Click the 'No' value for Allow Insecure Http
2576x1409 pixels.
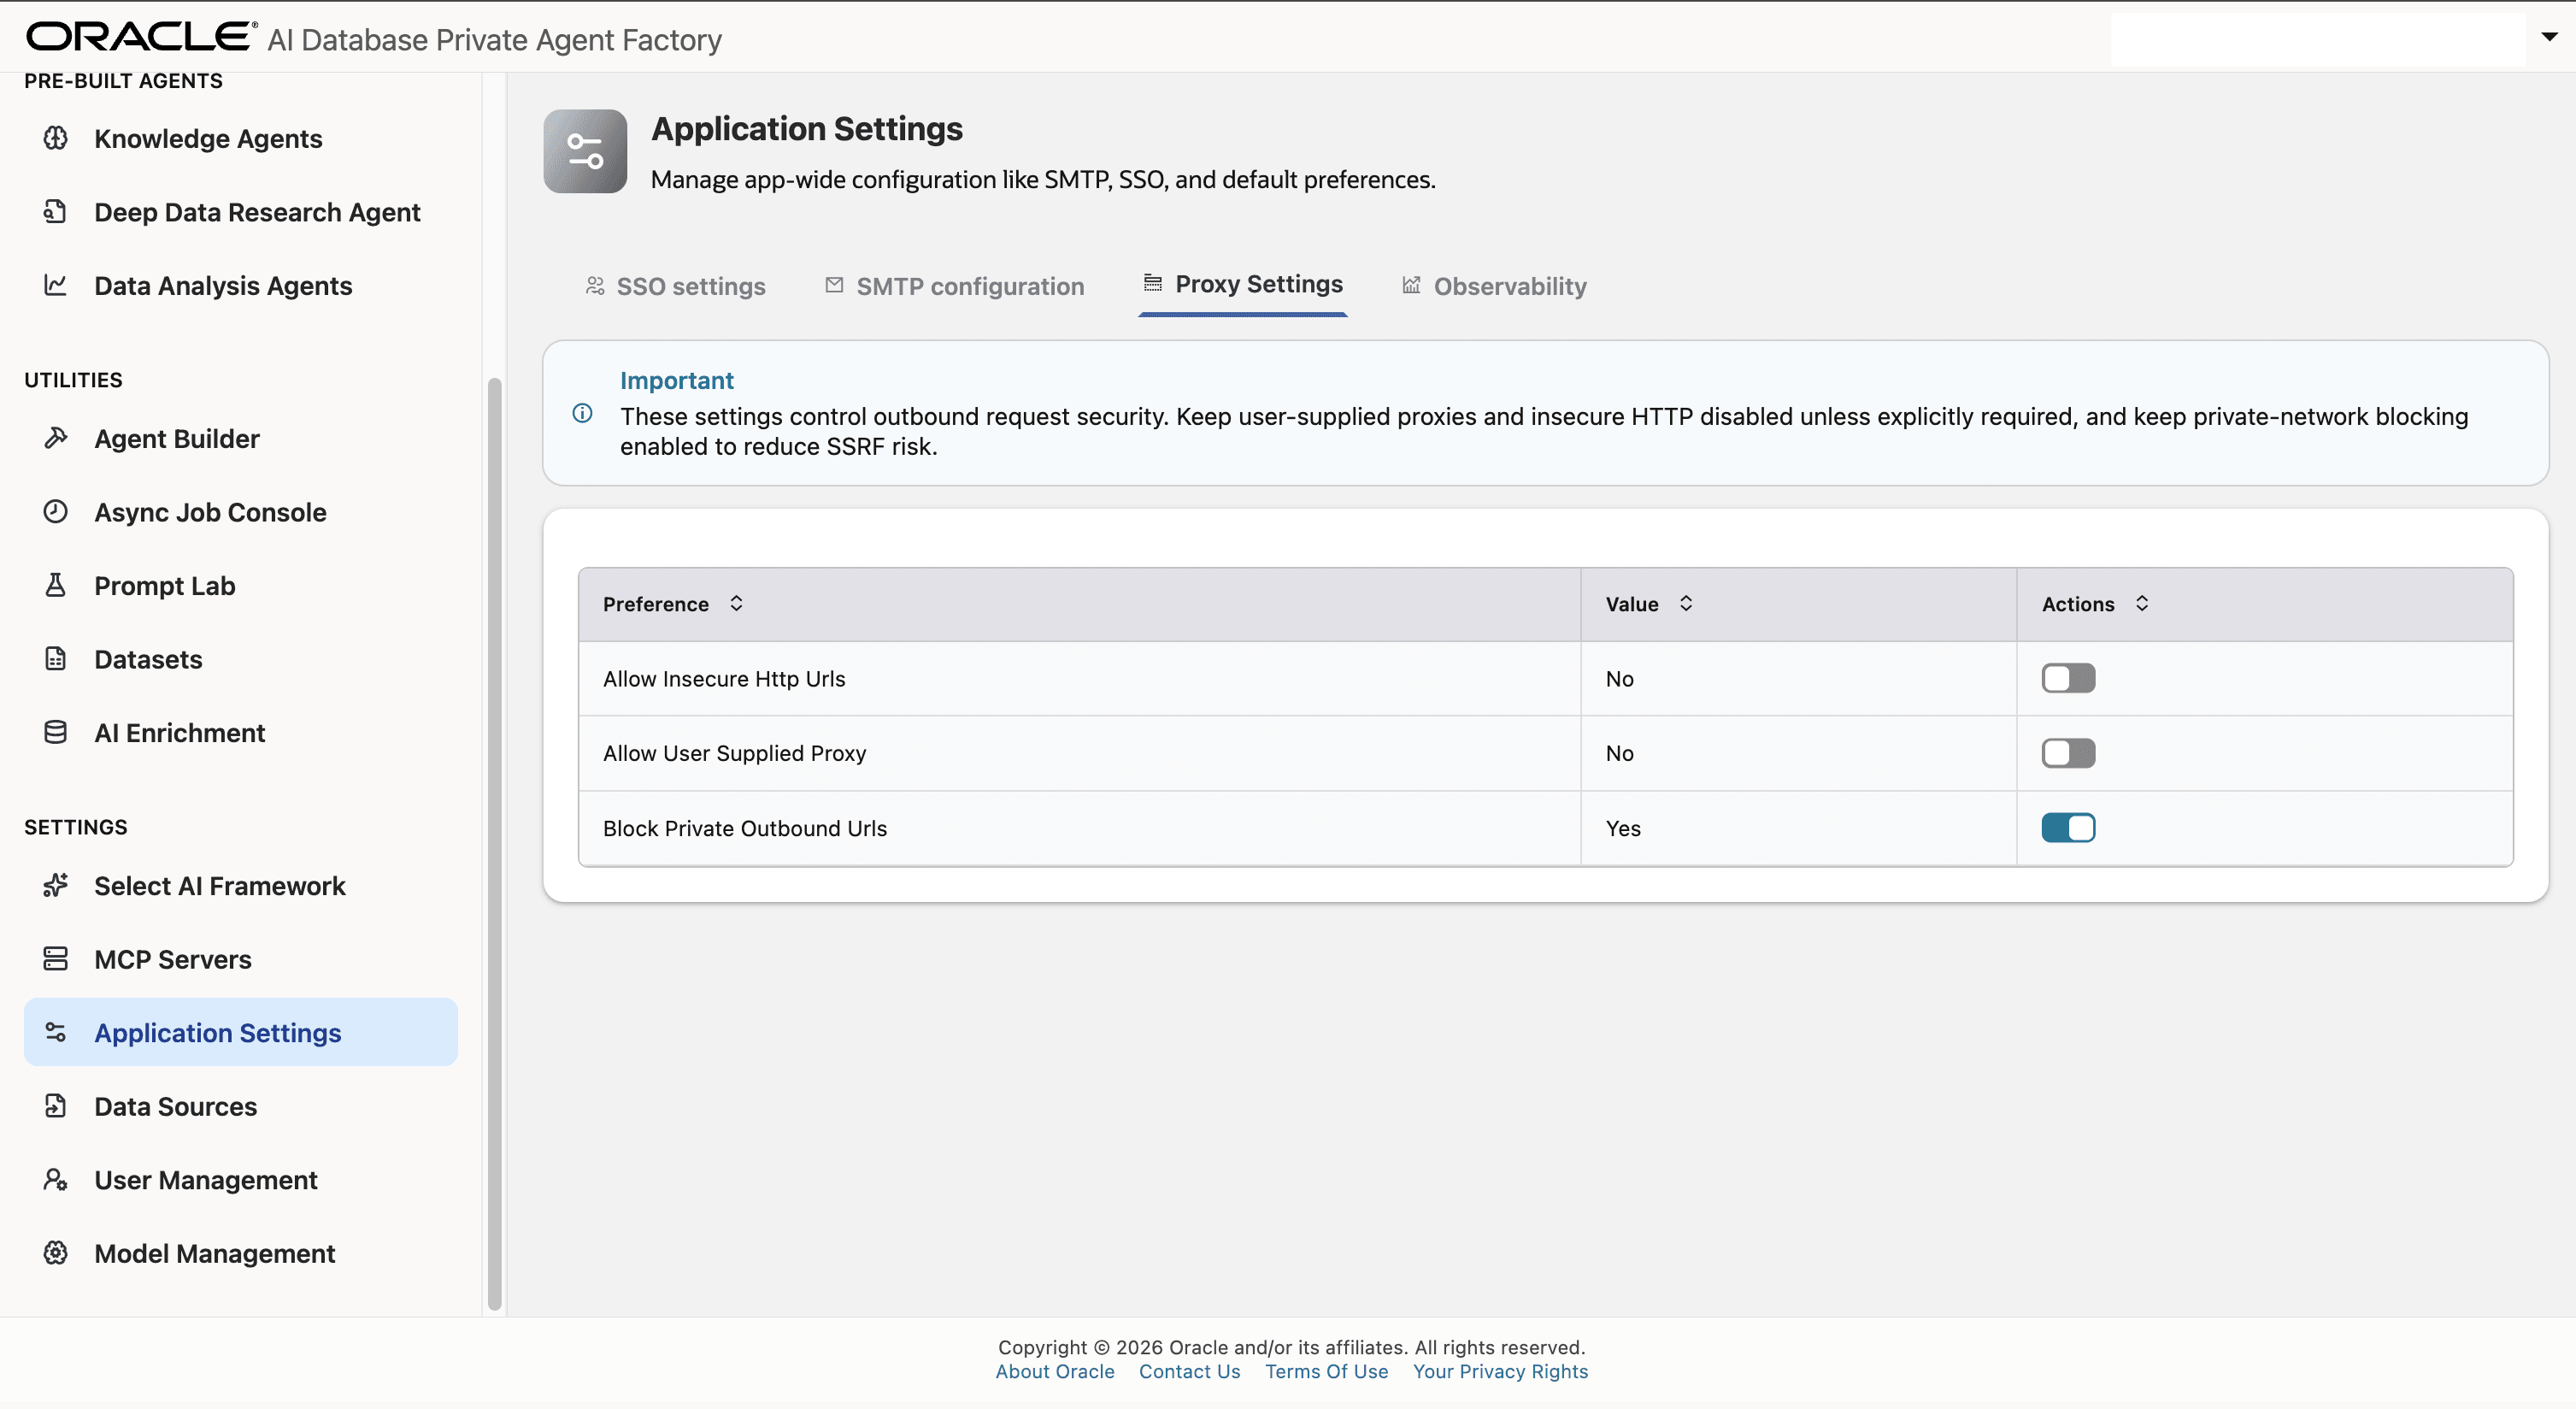(x=1619, y=679)
